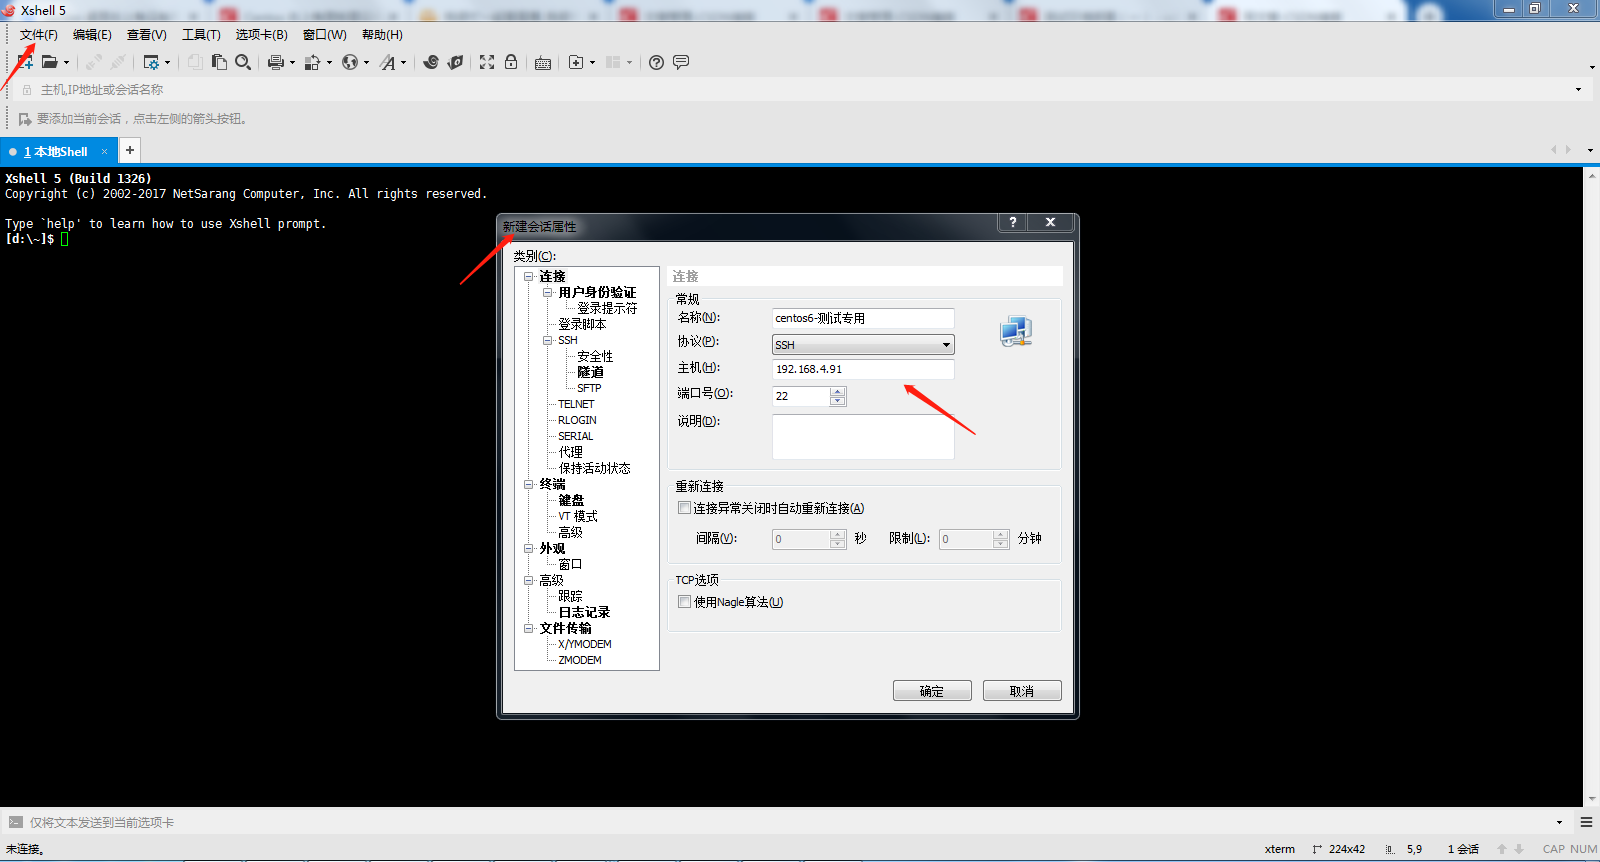The height and width of the screenshot is (862, 1600).
Task: Click the Find magnifier icon
Action: tap(243, 62)
